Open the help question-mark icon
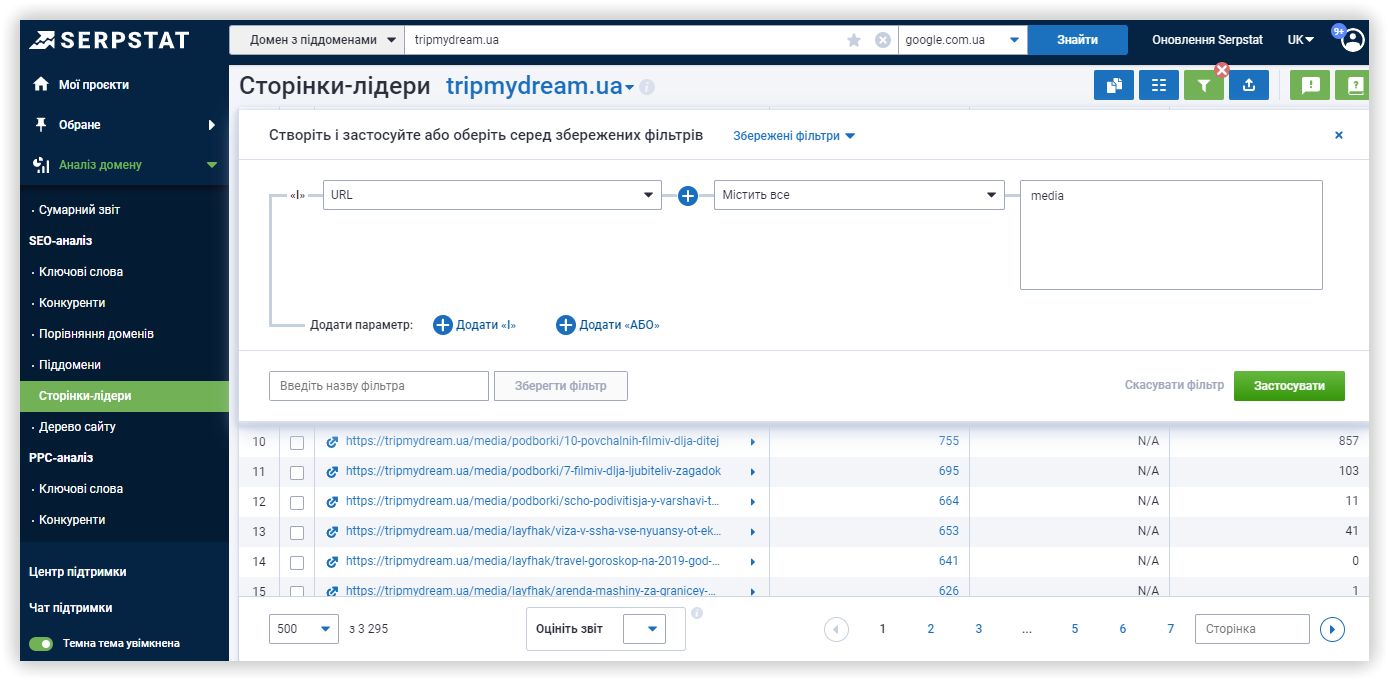1389x681 pixels. tap(1354, 86)
